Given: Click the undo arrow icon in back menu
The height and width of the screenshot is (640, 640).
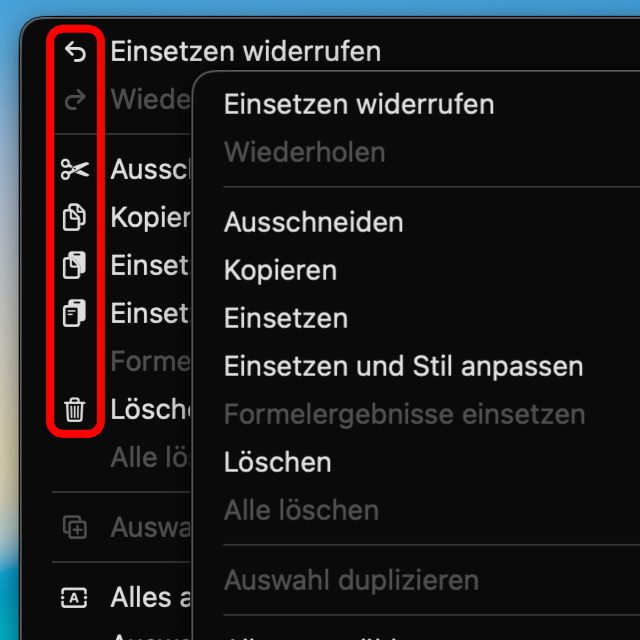Looking at the screenshot, I should pyautogui.click(x=76, y=52).
